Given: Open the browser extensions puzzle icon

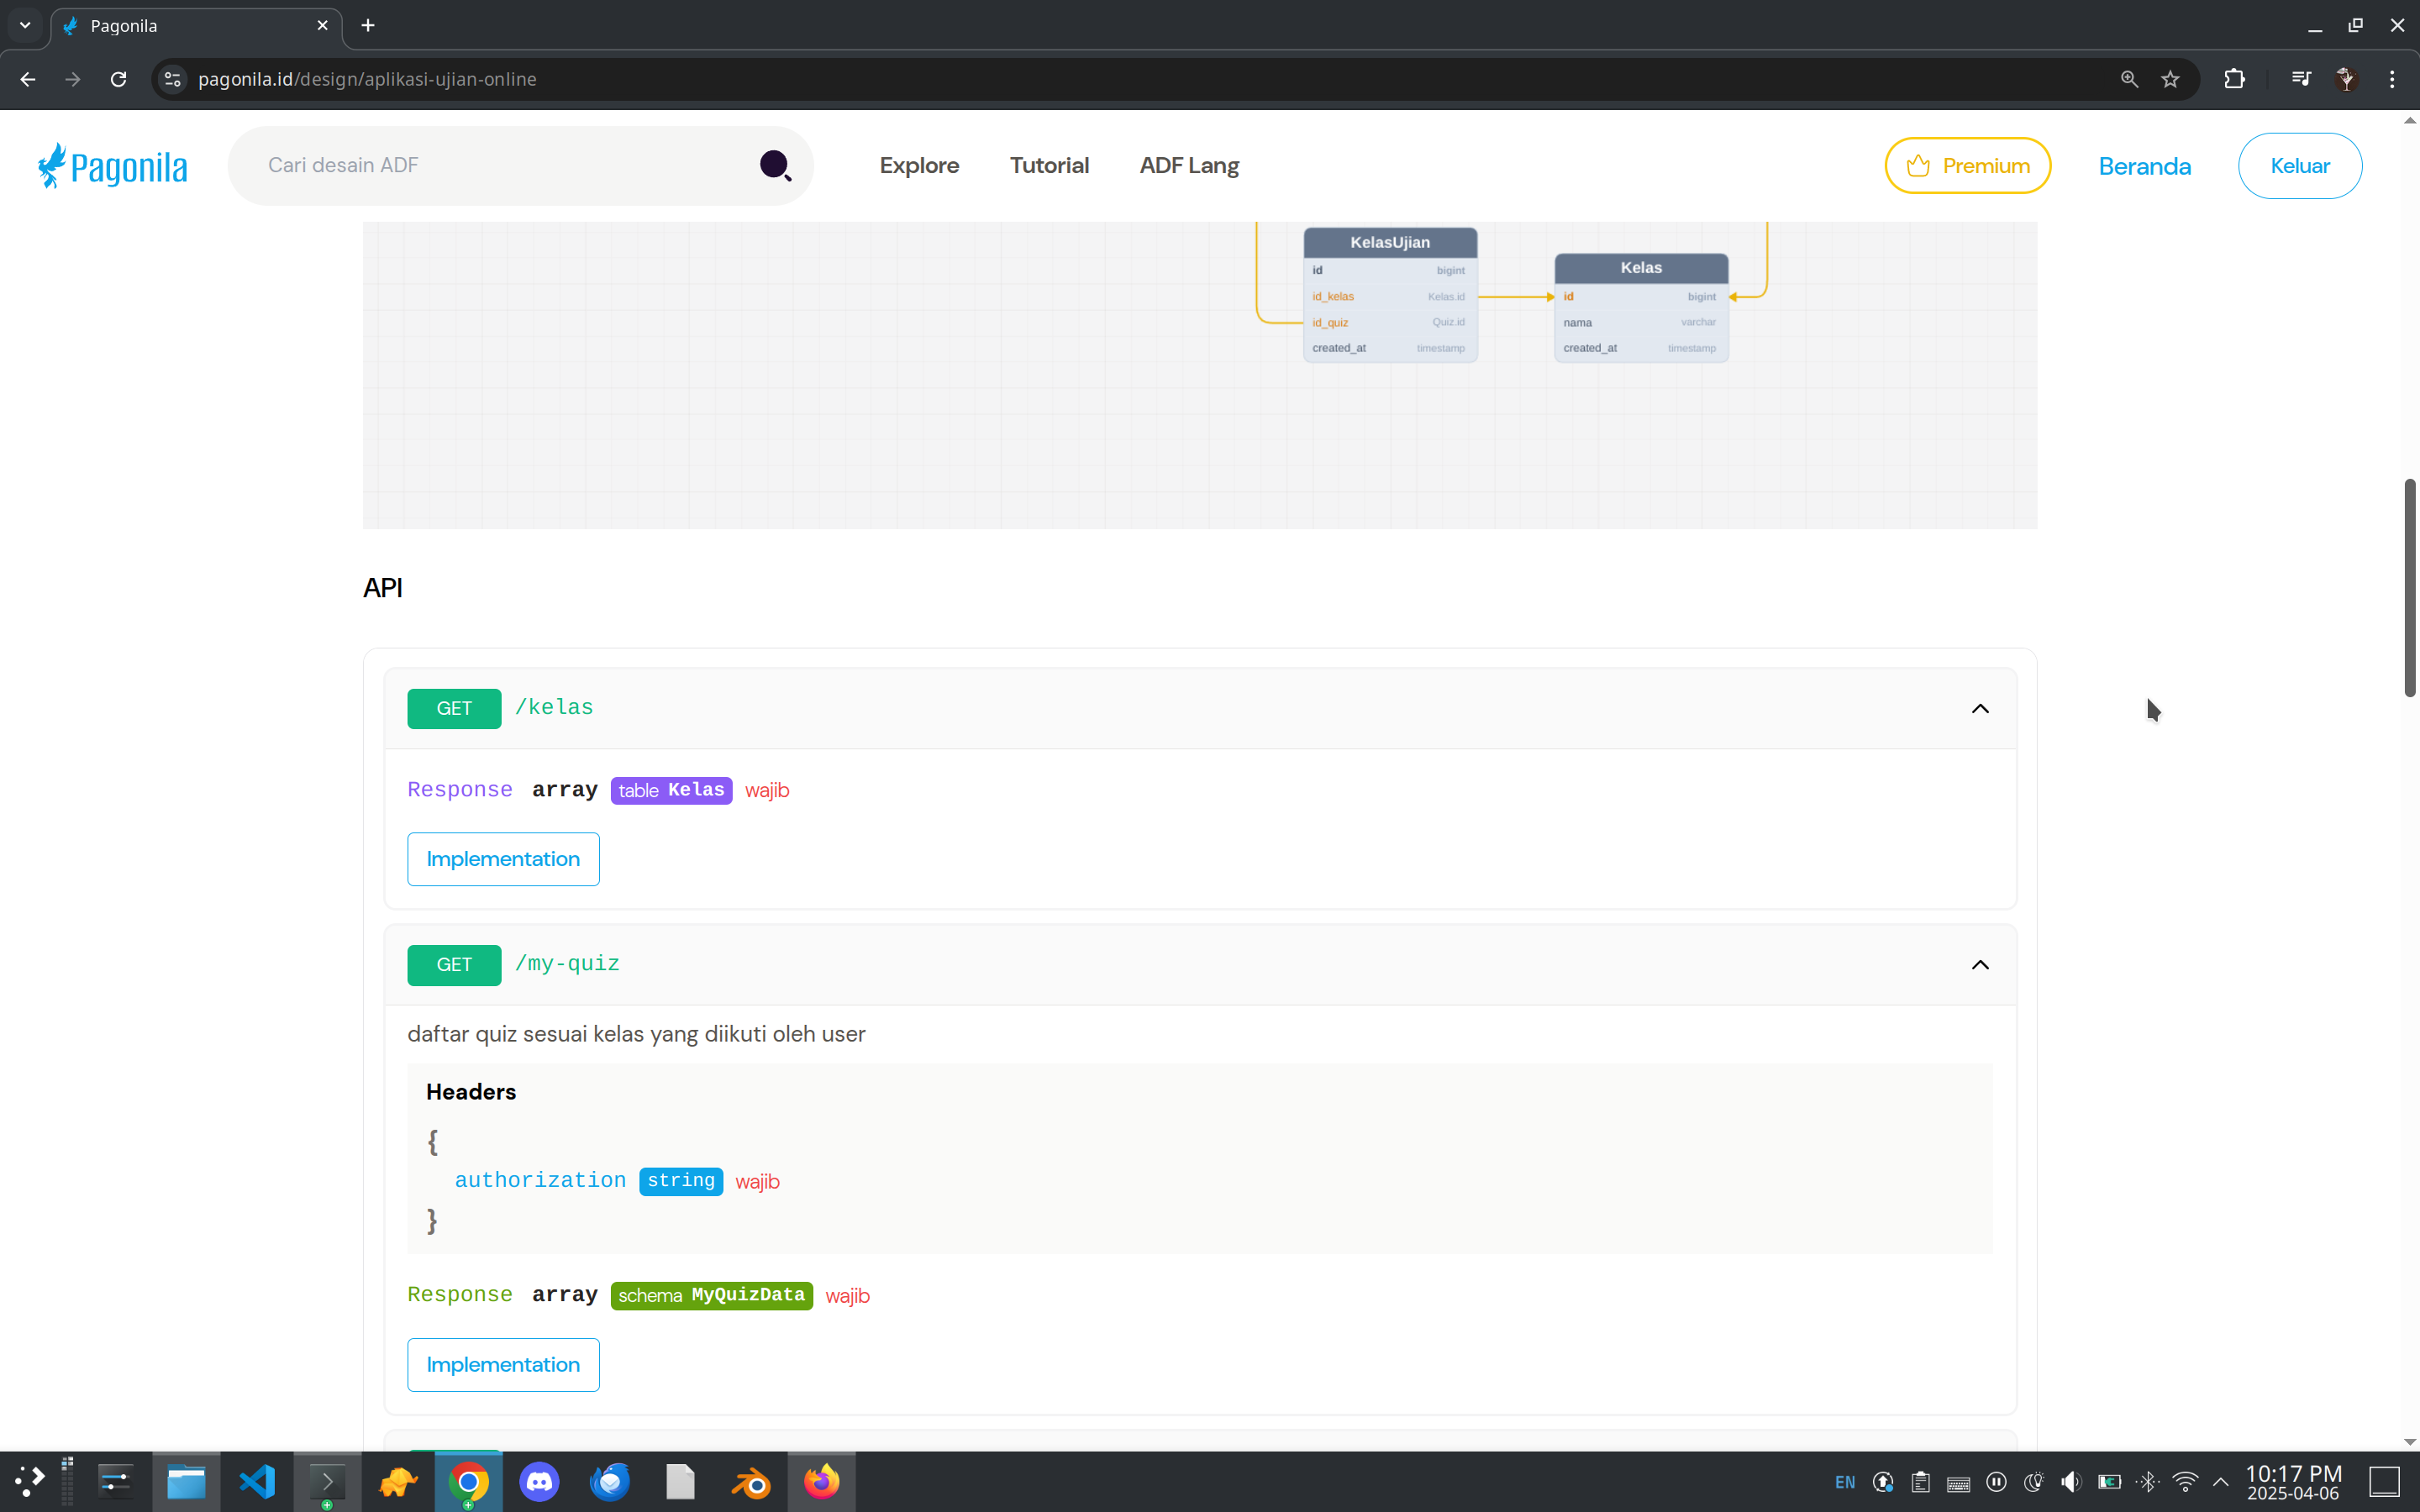Looking at the screenshot, I should point(2234,79).
